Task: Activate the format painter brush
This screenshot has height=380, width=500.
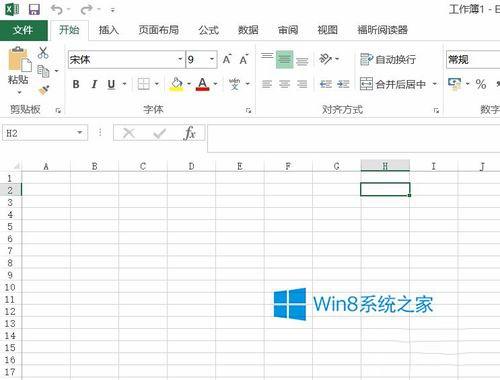Action: pyautogui.click(x=44, y=89)
